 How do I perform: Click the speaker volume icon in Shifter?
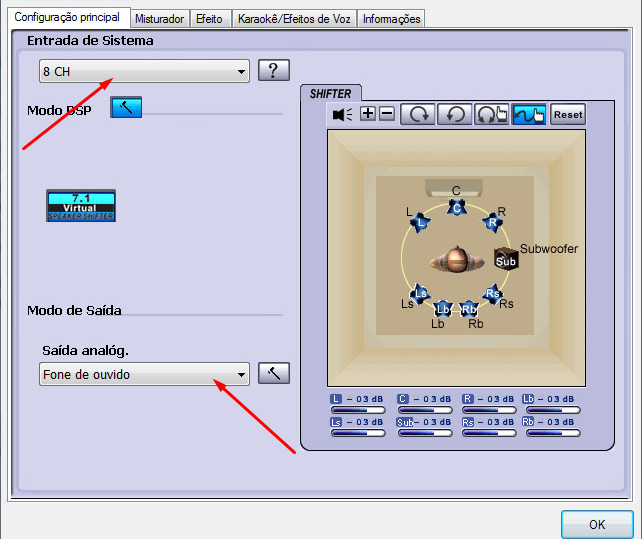tap(343, 114)
